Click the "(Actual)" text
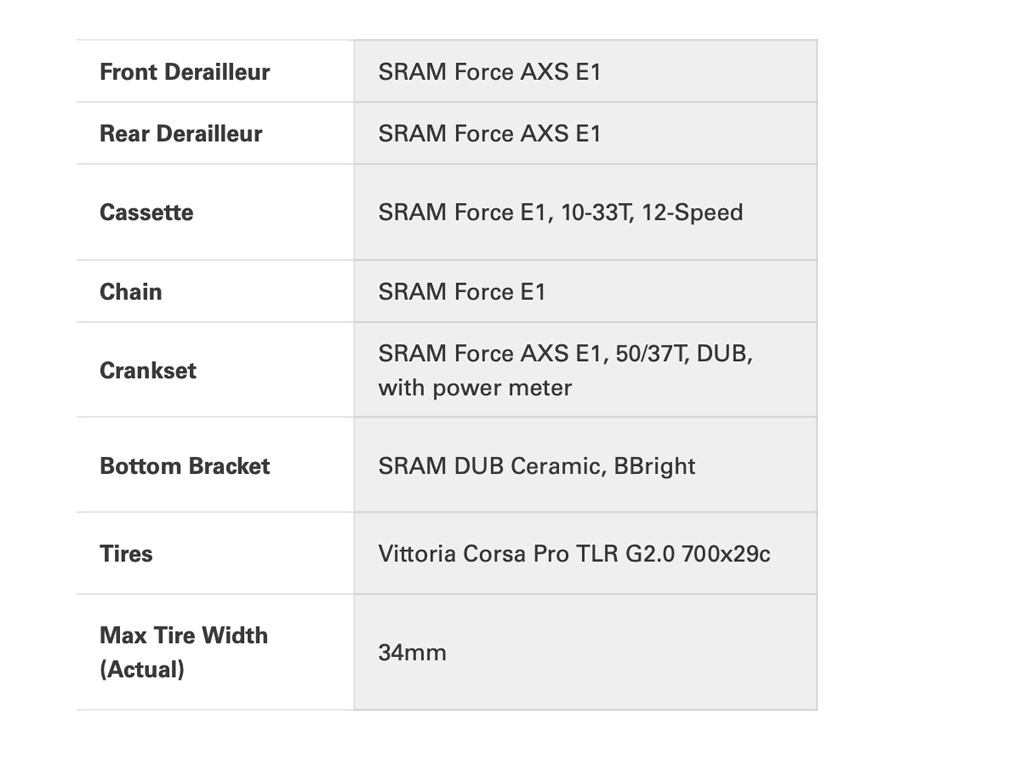 tap(142, 670)
